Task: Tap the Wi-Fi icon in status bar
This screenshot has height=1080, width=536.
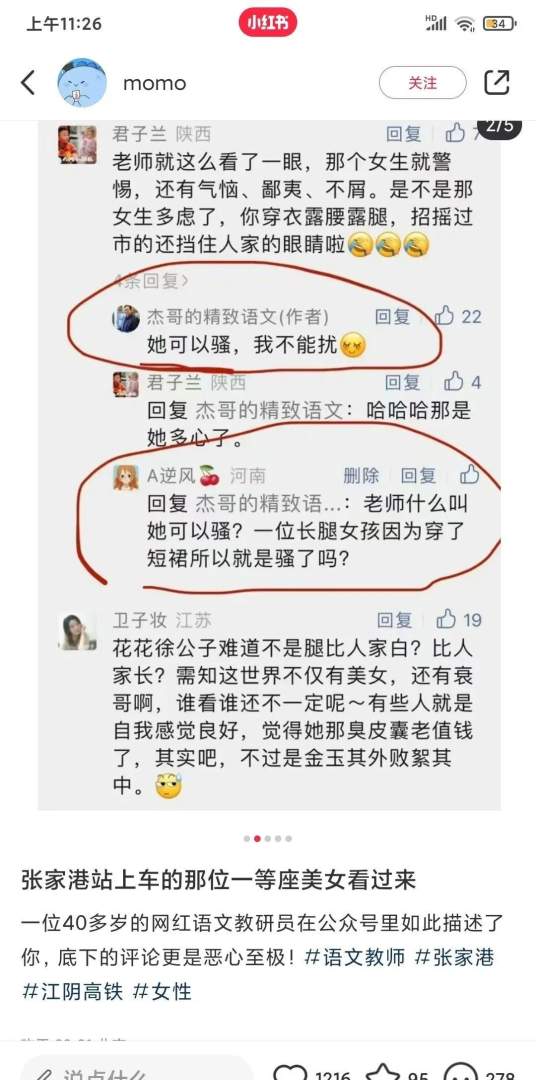Action: click(465, 24)
